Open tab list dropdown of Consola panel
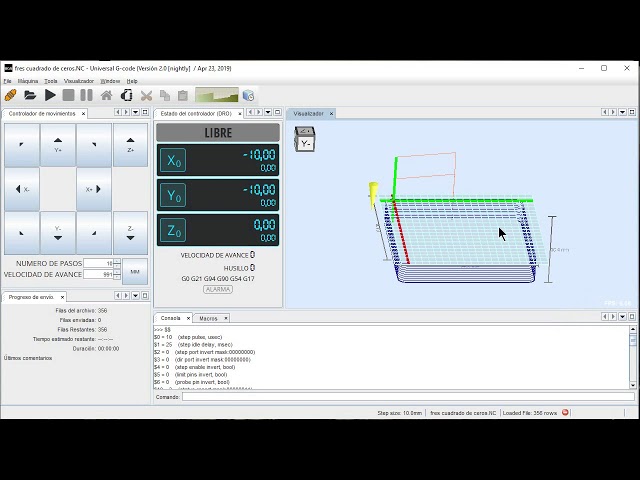640x480 pixels. [x=622, y=317]
